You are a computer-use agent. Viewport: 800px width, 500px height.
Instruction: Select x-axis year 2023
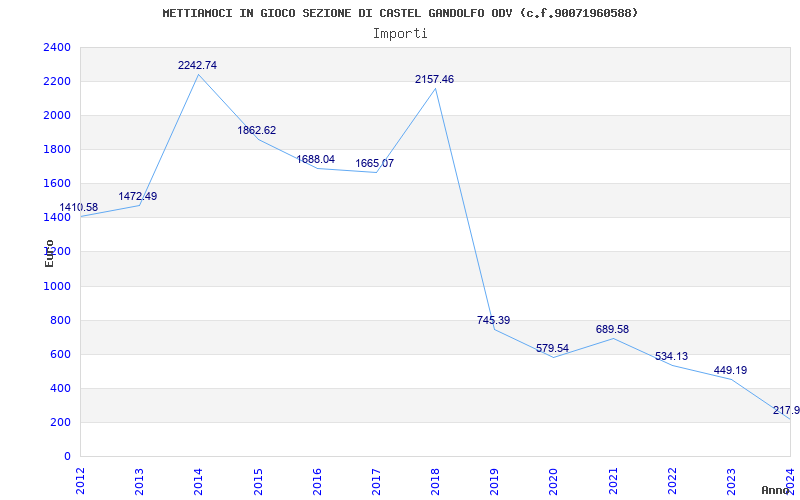732,481
